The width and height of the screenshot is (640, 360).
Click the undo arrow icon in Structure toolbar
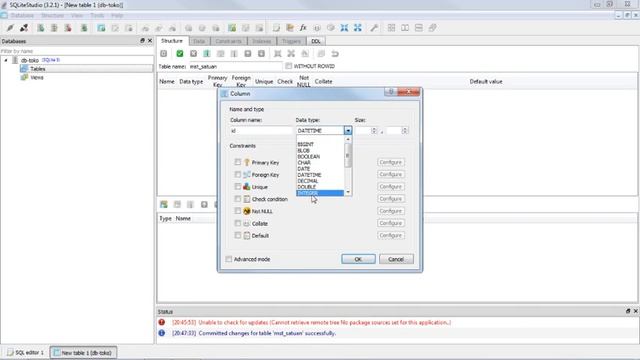coord(335,53)
